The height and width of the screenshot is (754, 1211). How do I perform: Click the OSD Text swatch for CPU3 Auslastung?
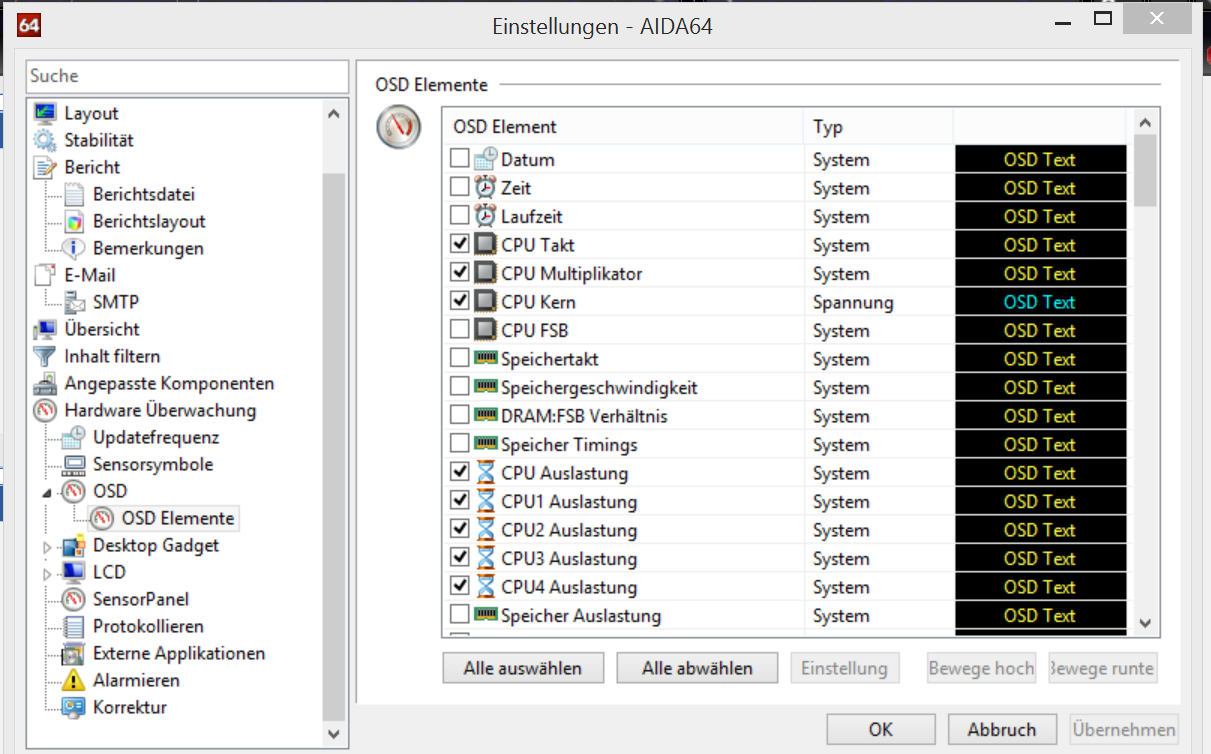click(1040, 558)
